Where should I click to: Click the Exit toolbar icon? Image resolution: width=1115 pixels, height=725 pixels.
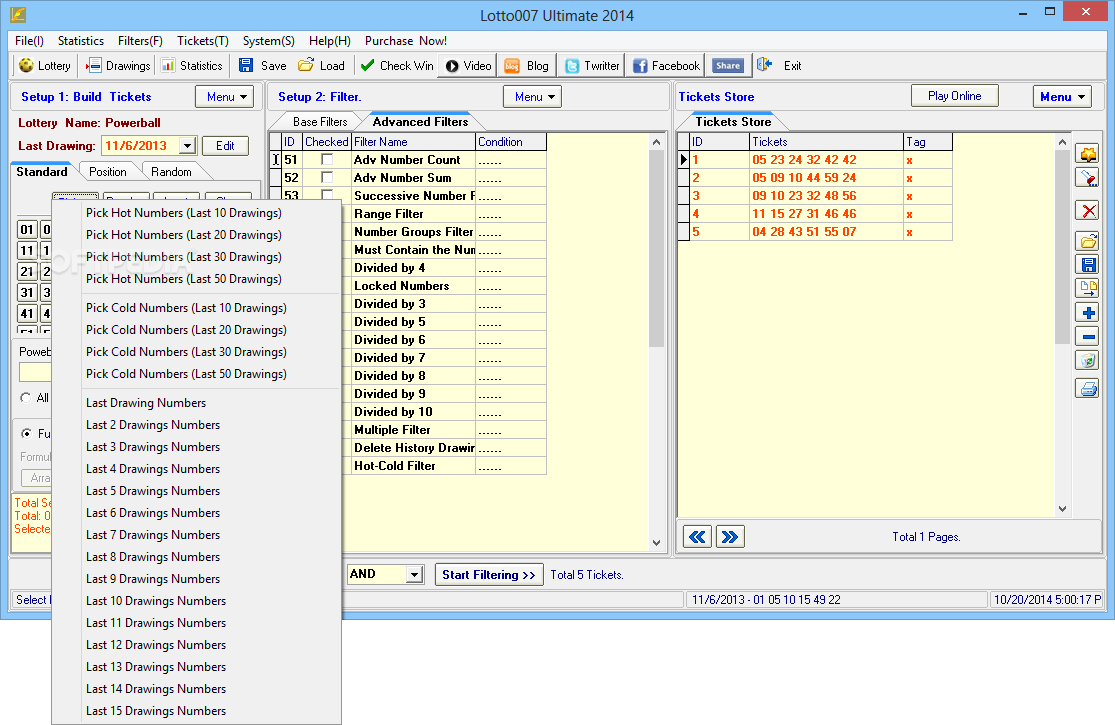764,65
